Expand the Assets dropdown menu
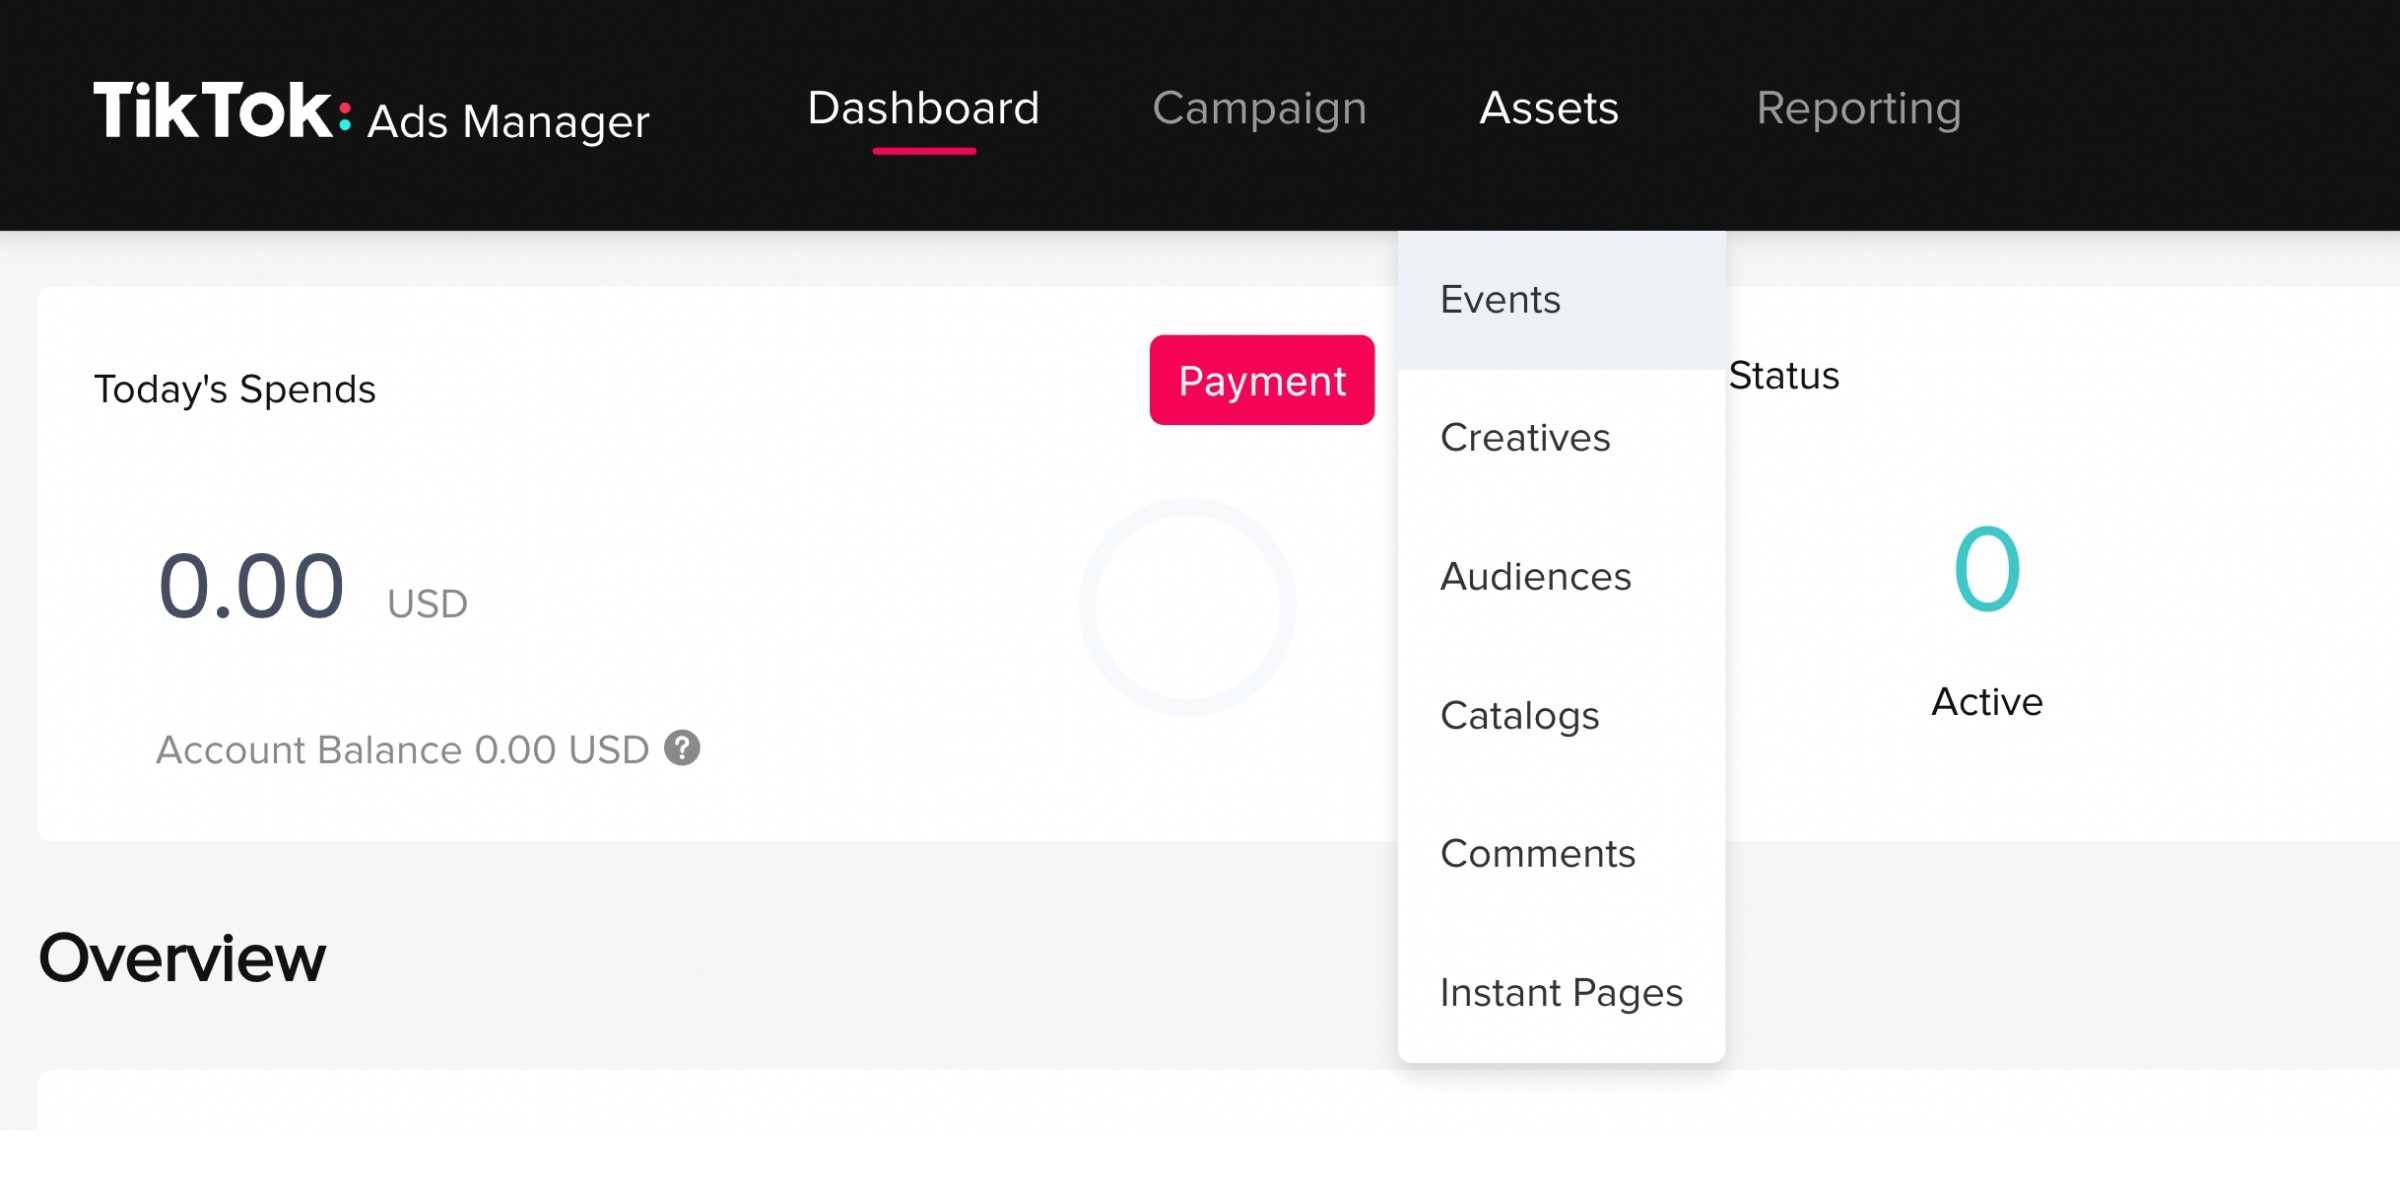Screen dimensions: 2400x1200 (1548, 108)
